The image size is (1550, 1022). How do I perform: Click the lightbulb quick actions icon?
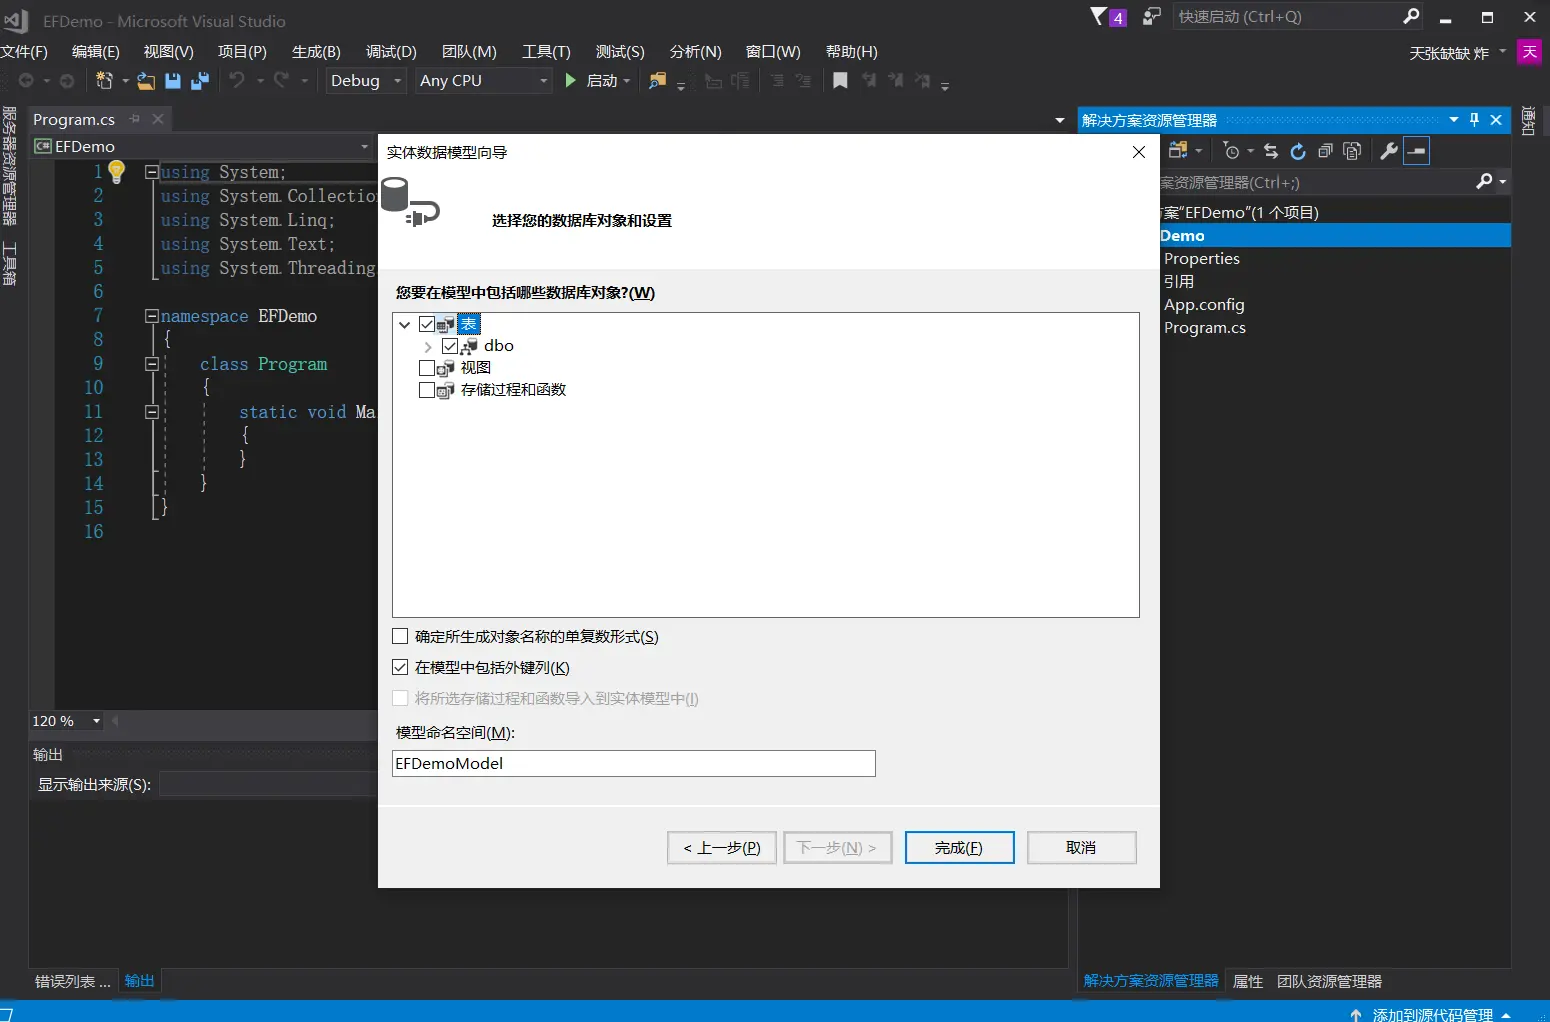click(117, 172)
